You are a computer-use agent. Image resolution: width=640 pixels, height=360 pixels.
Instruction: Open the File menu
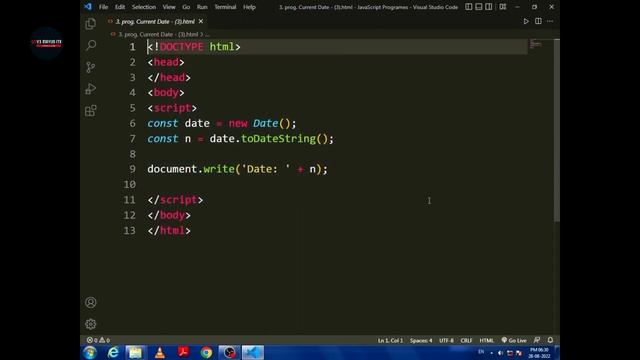point(103,7)
